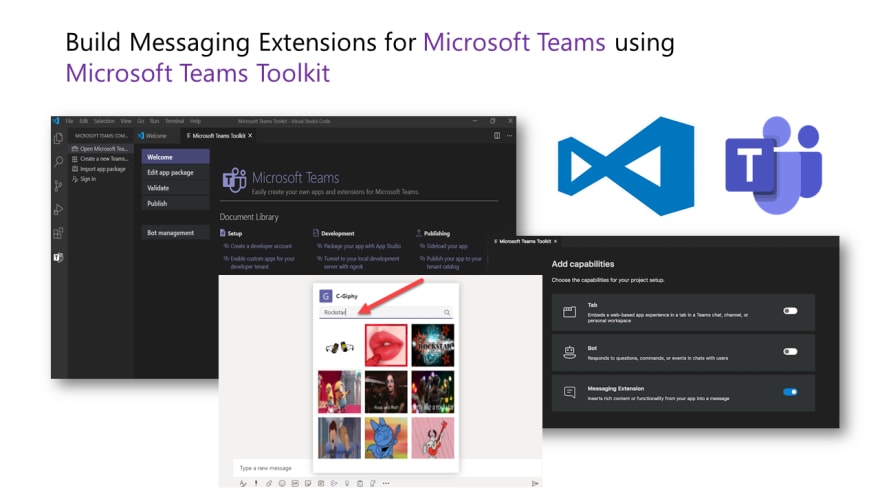Open Enable custom apps for developer tenant link
Viewport: 880px width, 495px height.
click(x=262, y=263)
